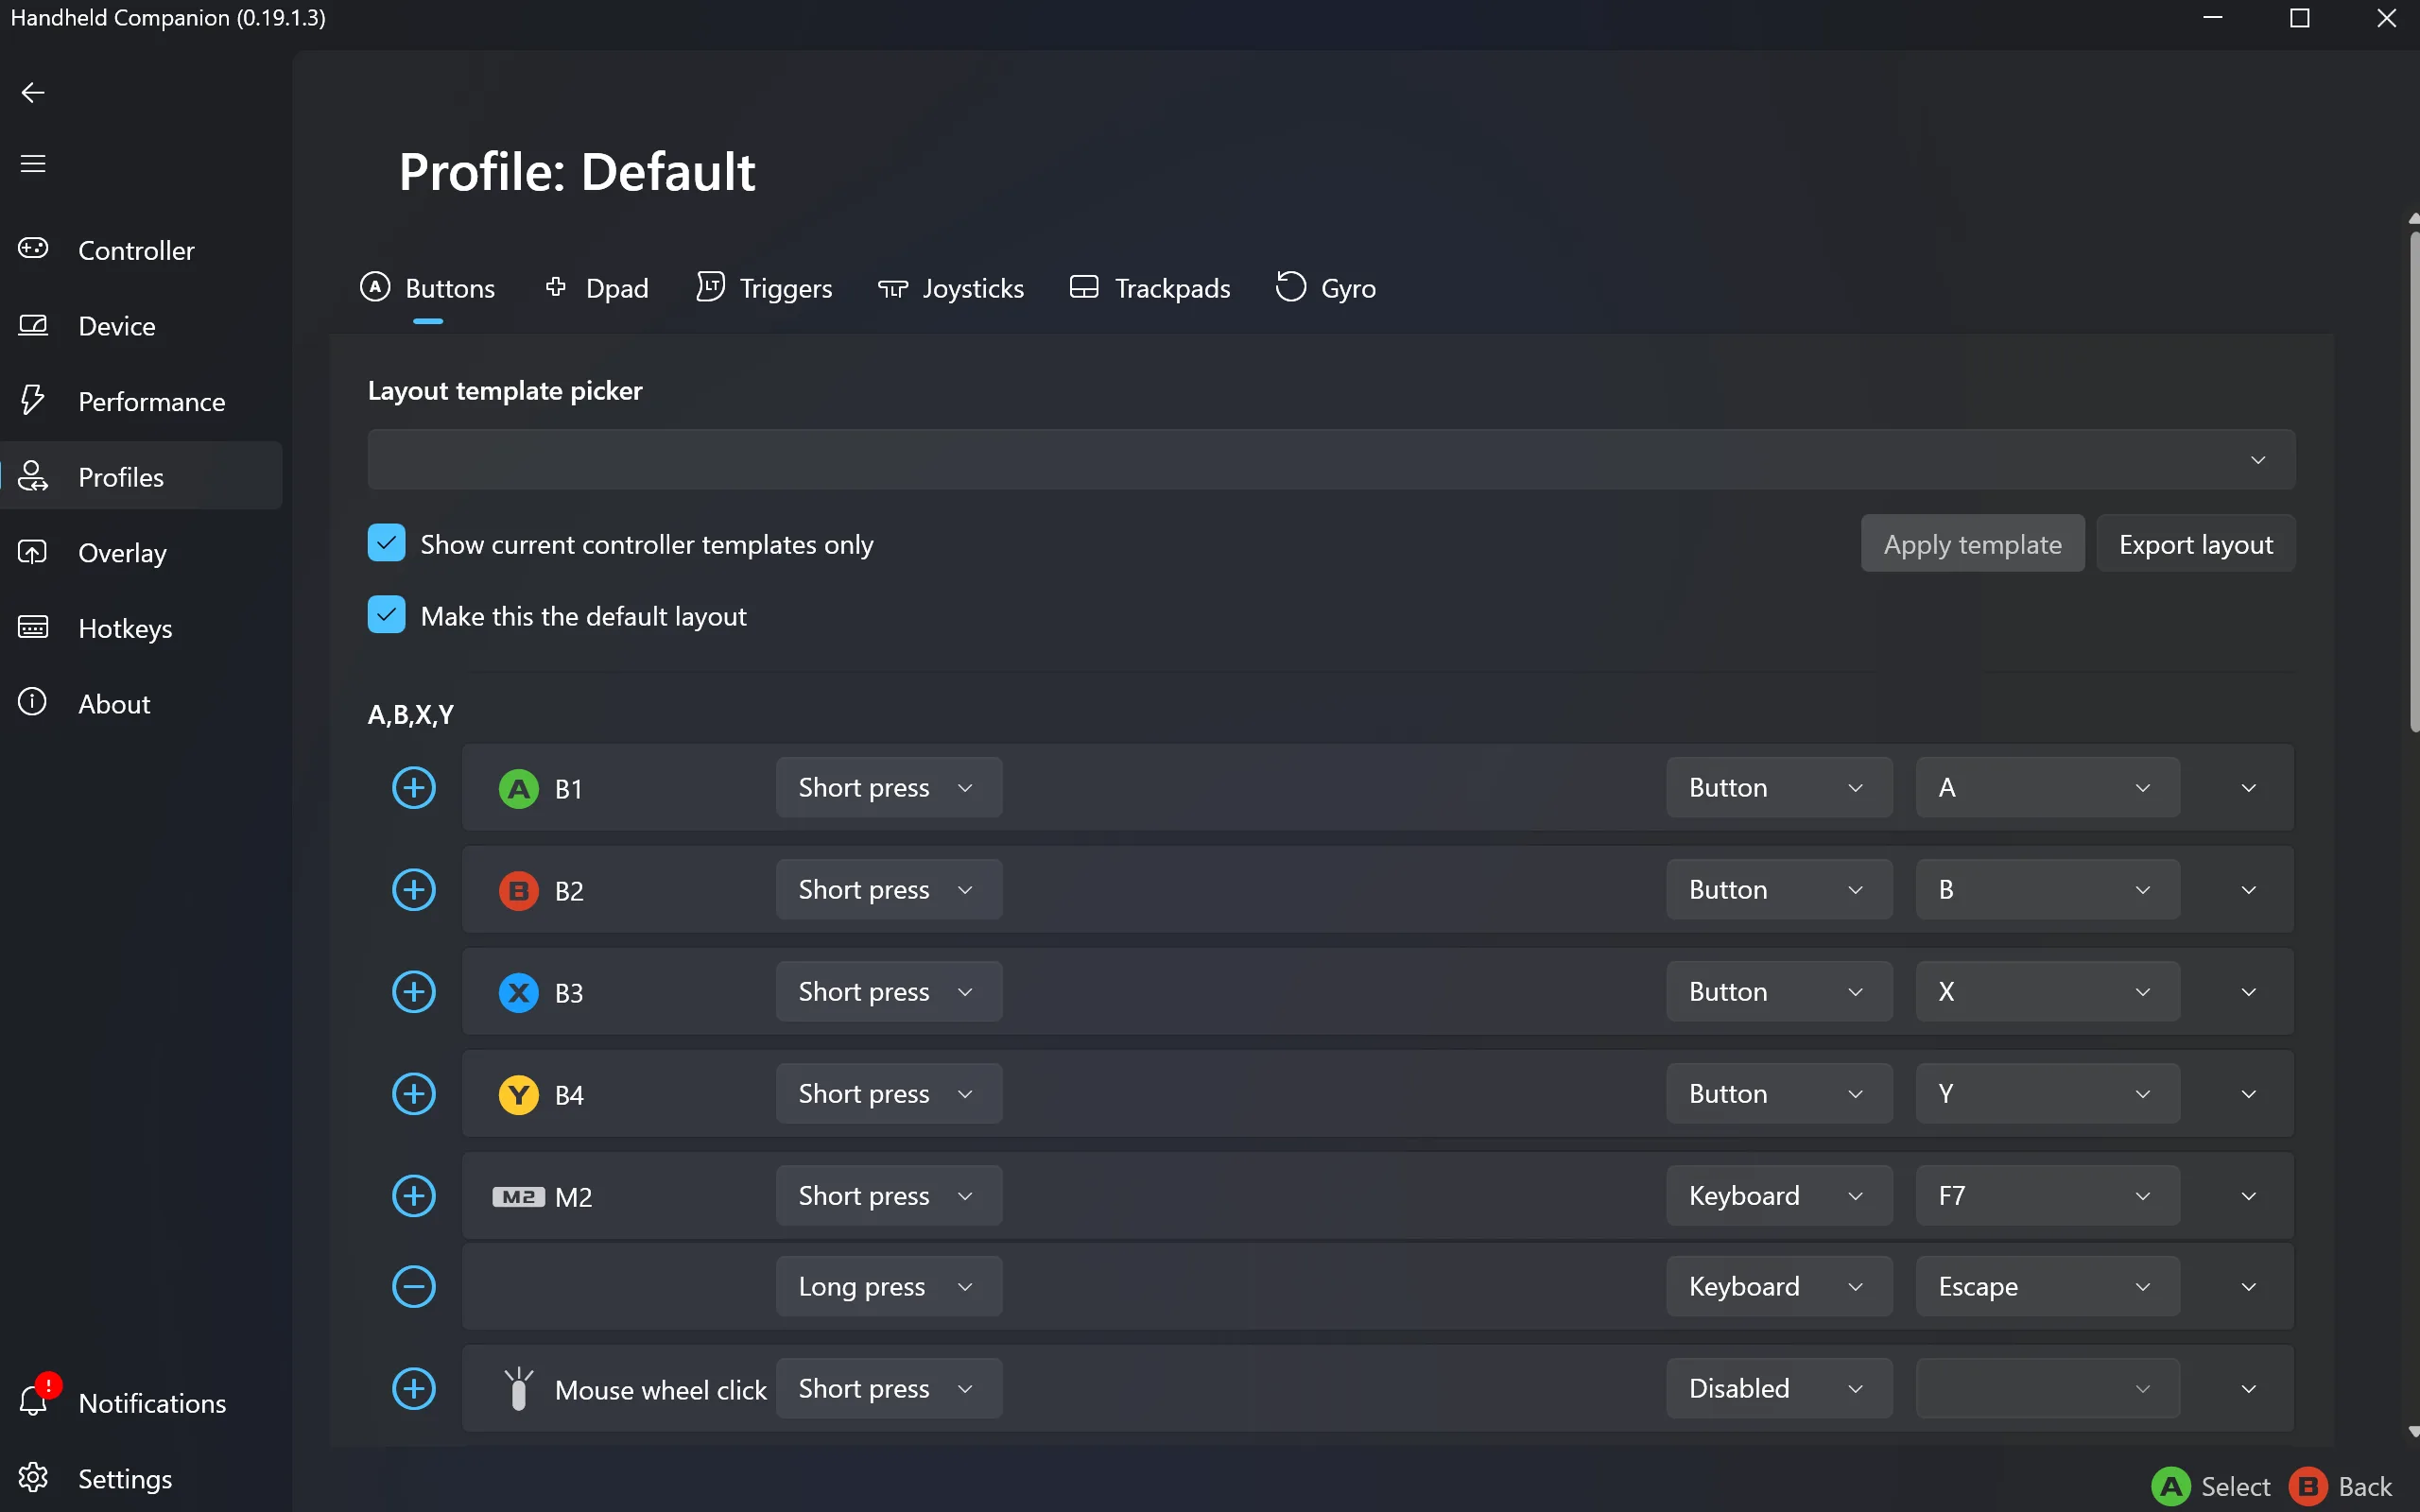Click the green A icon beside B1
Screen dimensions: 2420x1512
coord(519,789)
